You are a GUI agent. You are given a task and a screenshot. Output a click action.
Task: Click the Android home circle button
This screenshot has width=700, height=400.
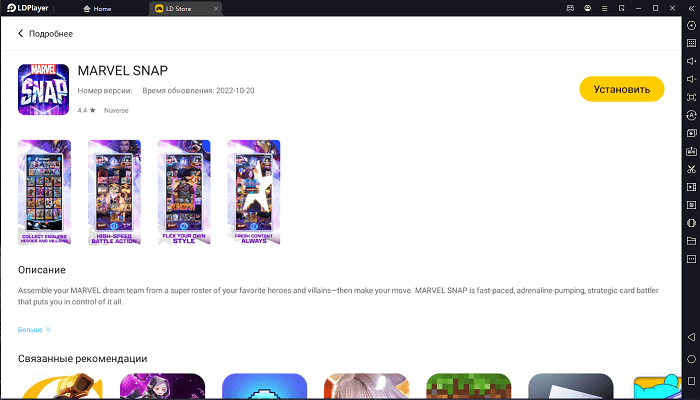point(691,359)
